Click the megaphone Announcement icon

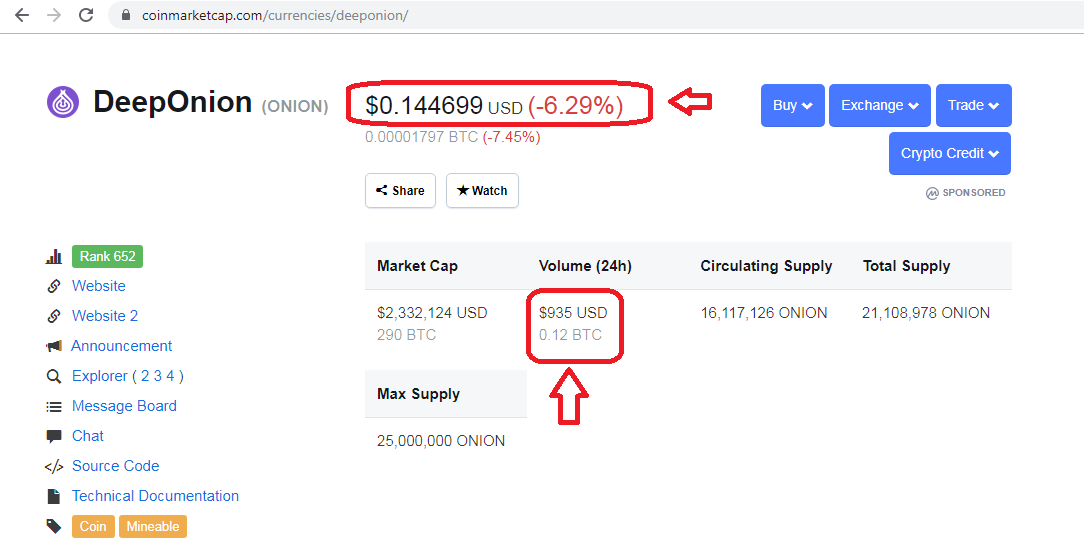coord(54,346)
